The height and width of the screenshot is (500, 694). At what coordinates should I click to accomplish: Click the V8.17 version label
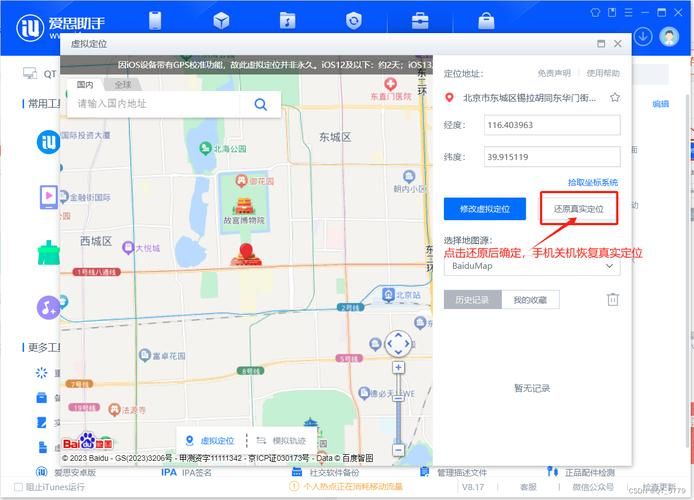[473, 487]
